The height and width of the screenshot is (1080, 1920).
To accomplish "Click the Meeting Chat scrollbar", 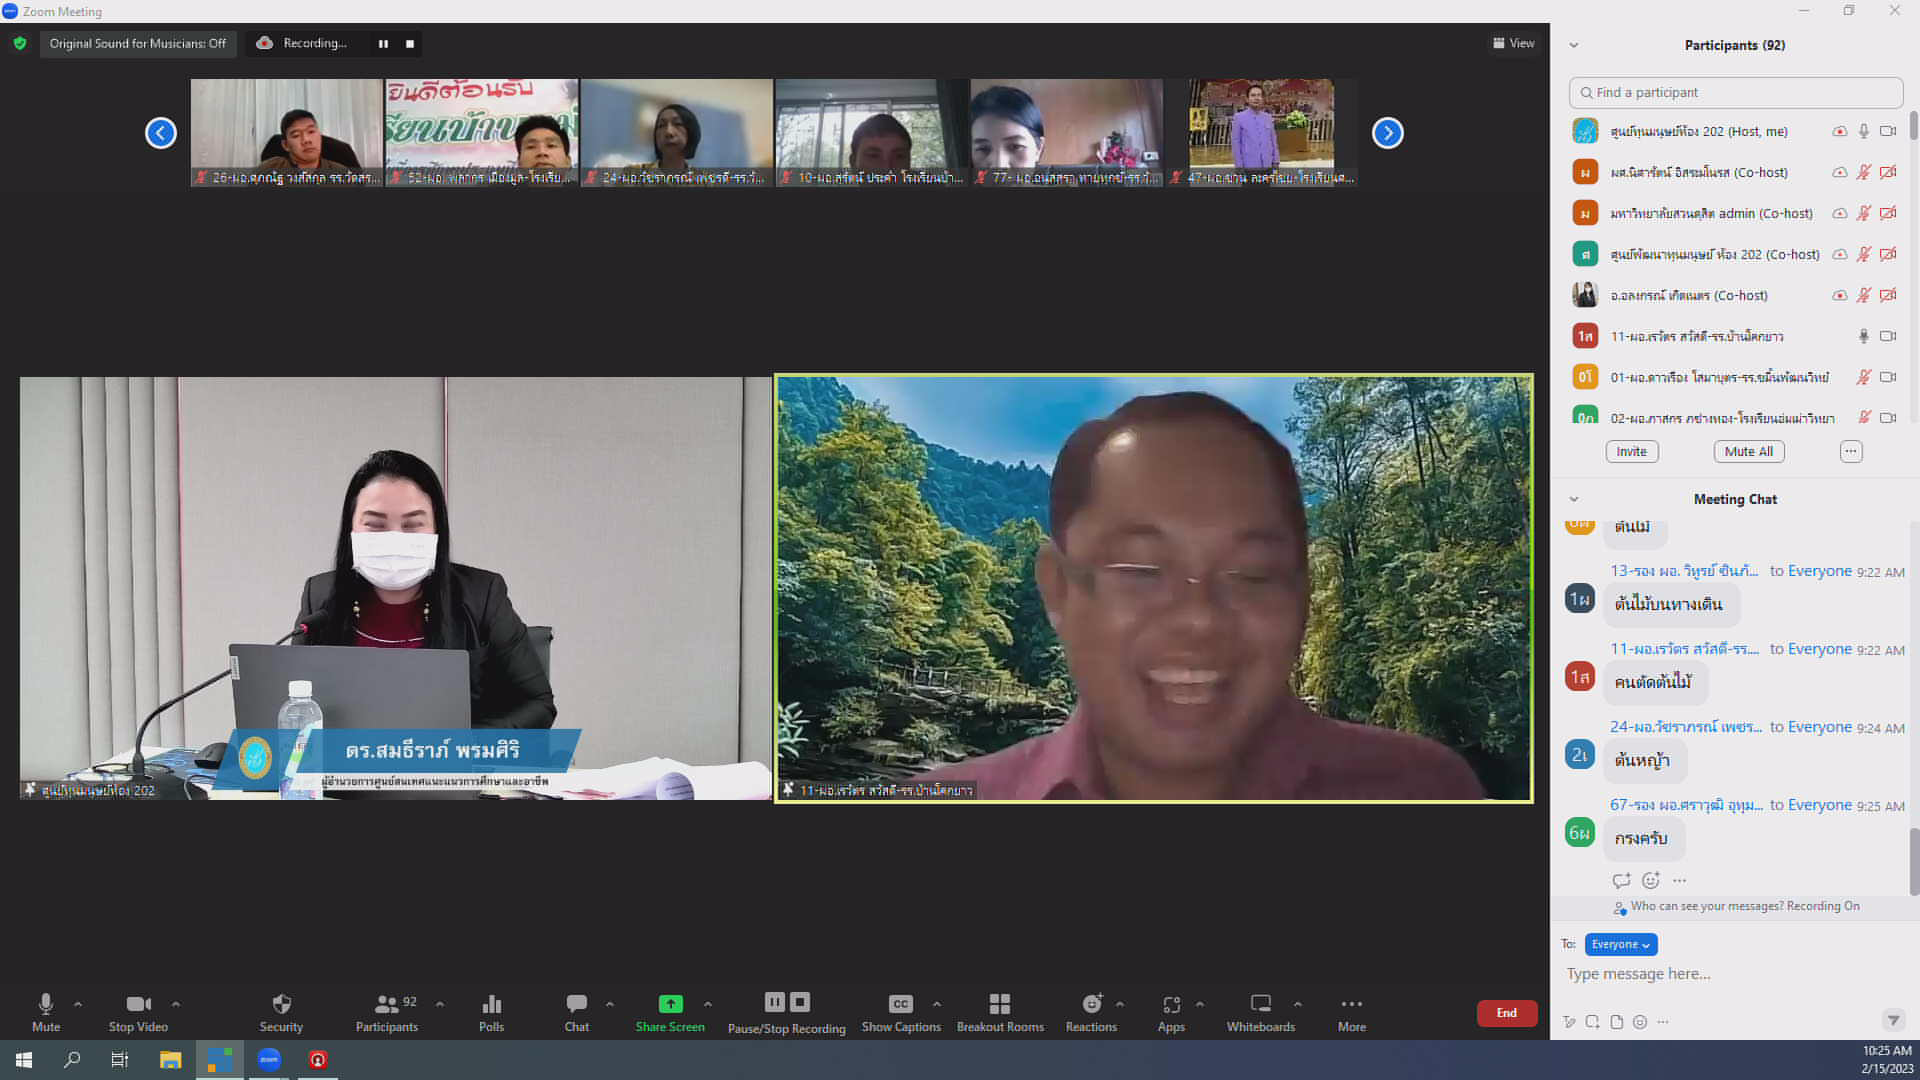I will pyautogui.click(x=1913, y=860).
